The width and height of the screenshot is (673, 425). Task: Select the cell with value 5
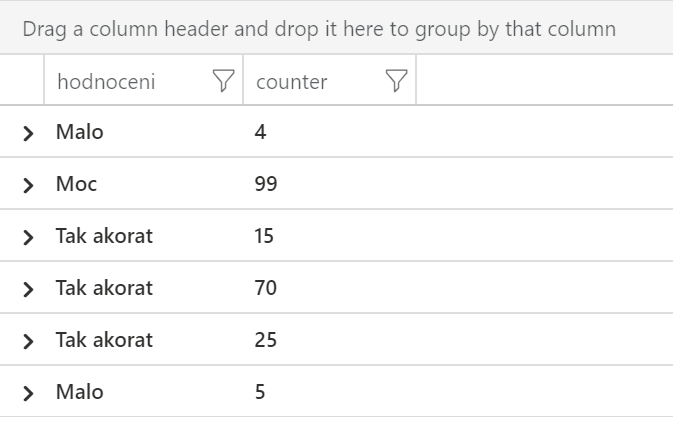click(329, 392)
